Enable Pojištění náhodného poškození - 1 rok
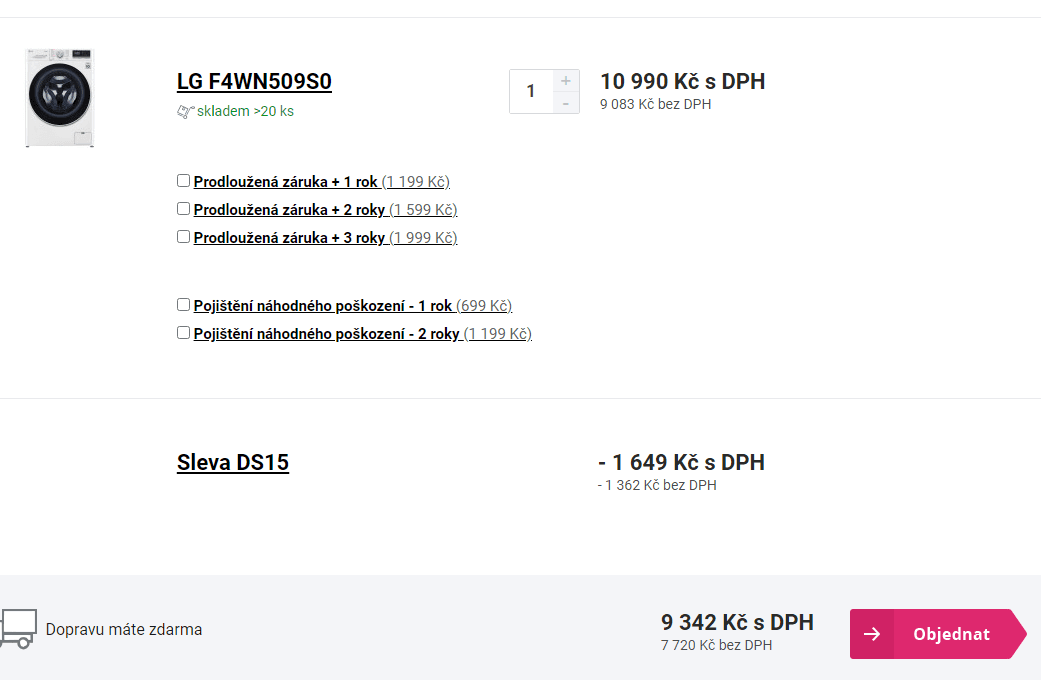The height and width of the screenshot is (680, 1041). 183,304
